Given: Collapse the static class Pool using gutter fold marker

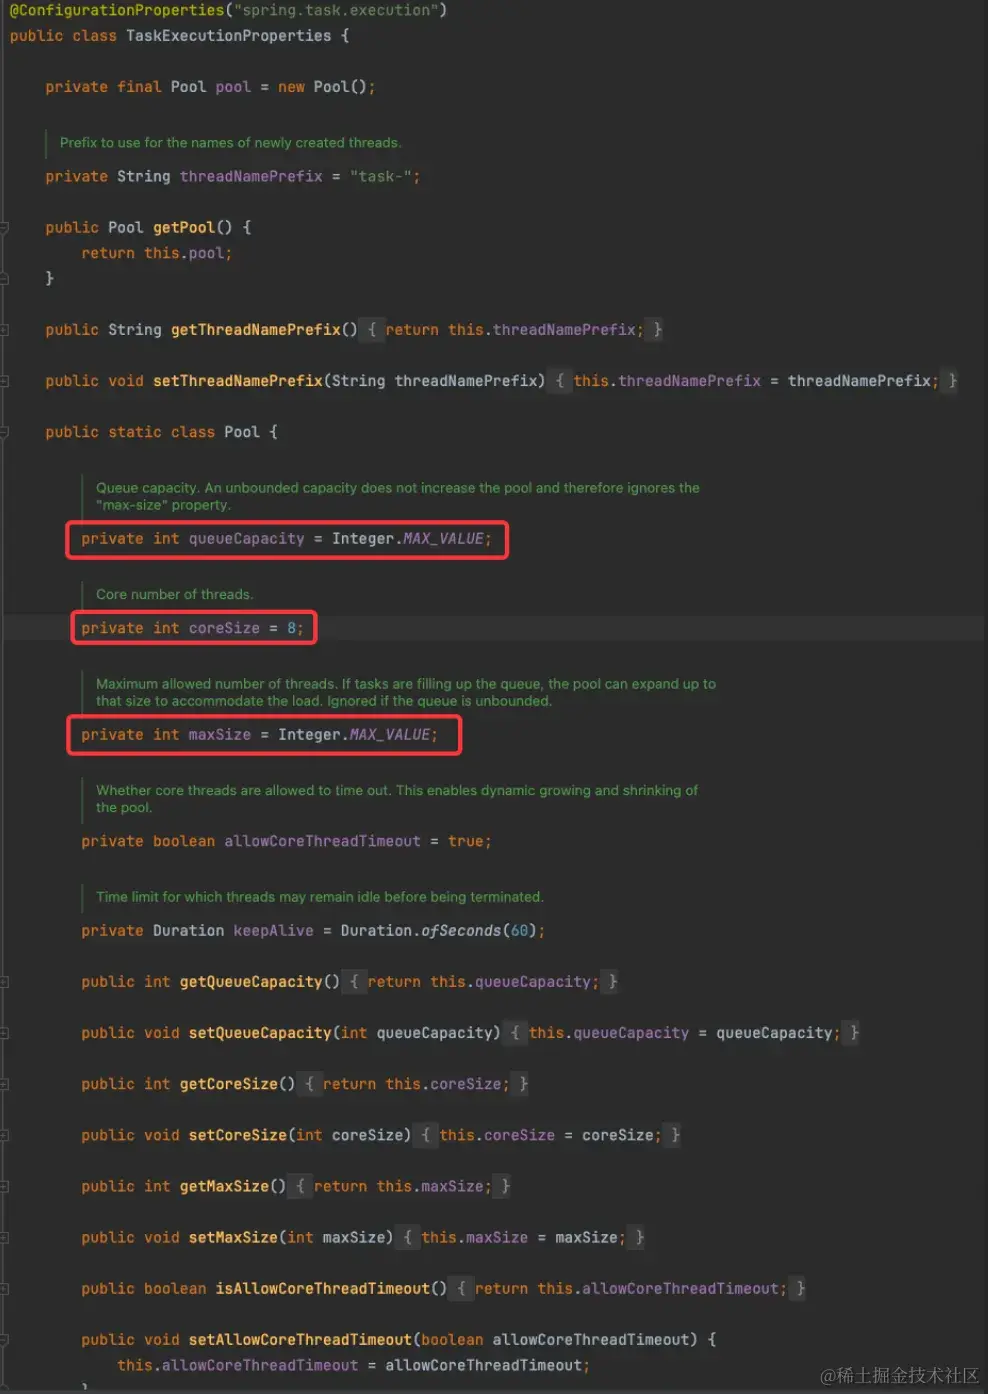Looking at the screenshot, I should (x=4, y=432).
